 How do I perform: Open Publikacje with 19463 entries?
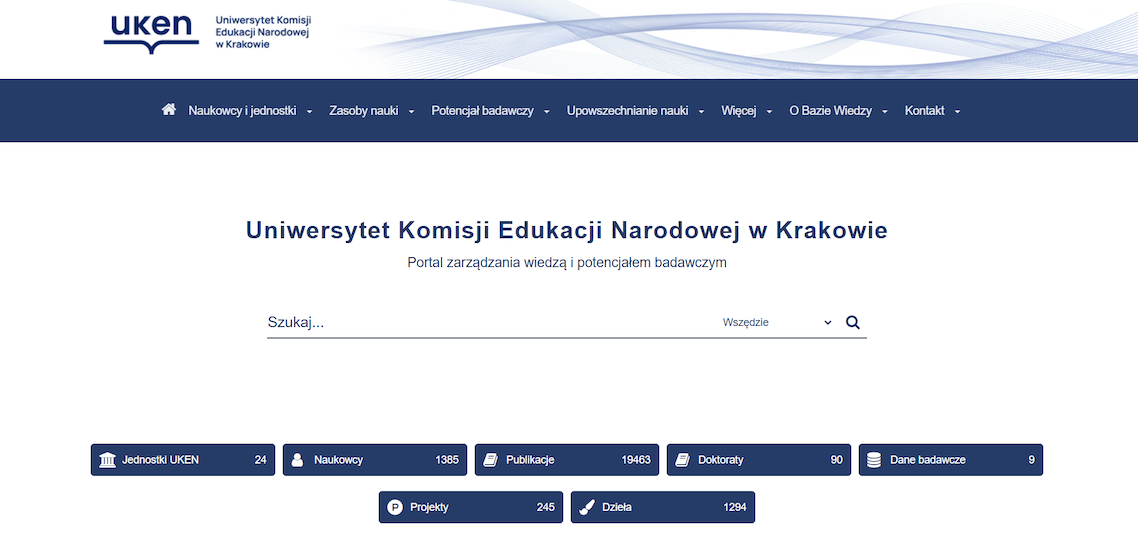coord(567,460)
